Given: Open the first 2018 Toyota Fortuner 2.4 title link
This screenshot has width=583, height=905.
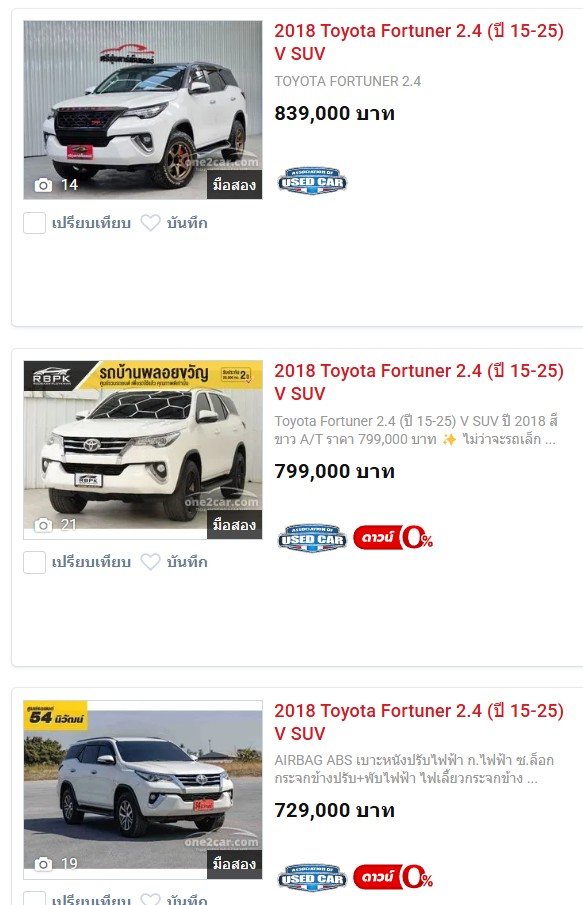Looking at the screenshot, I should tap(418, 42).
